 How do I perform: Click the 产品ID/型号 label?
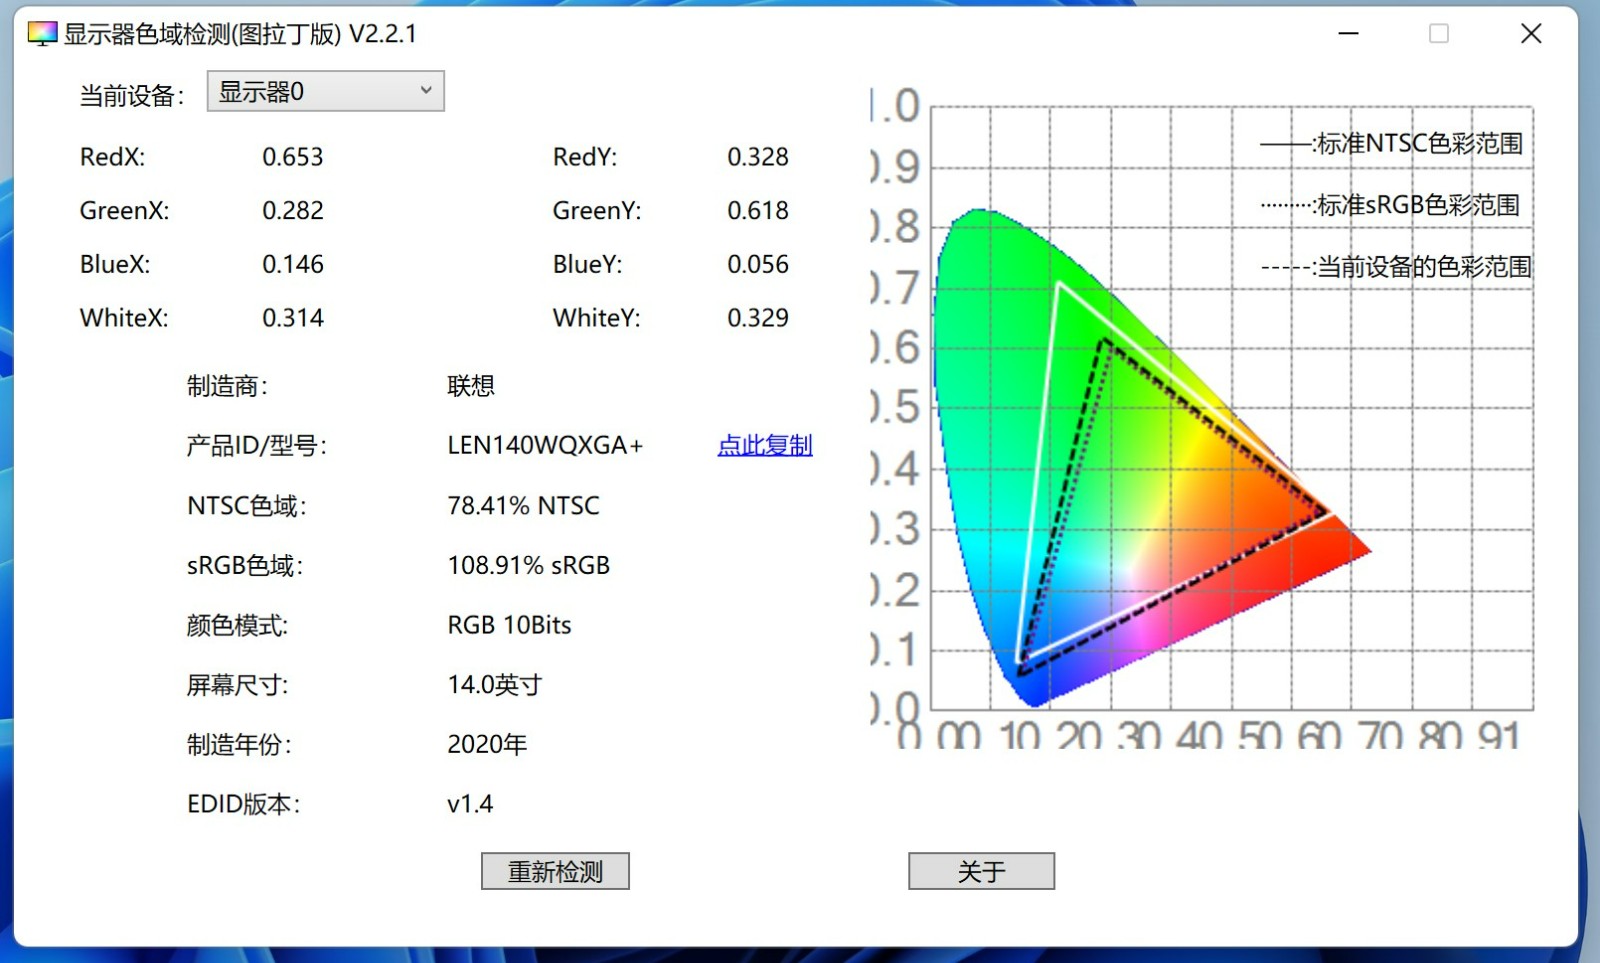click(x=257, y=445)
